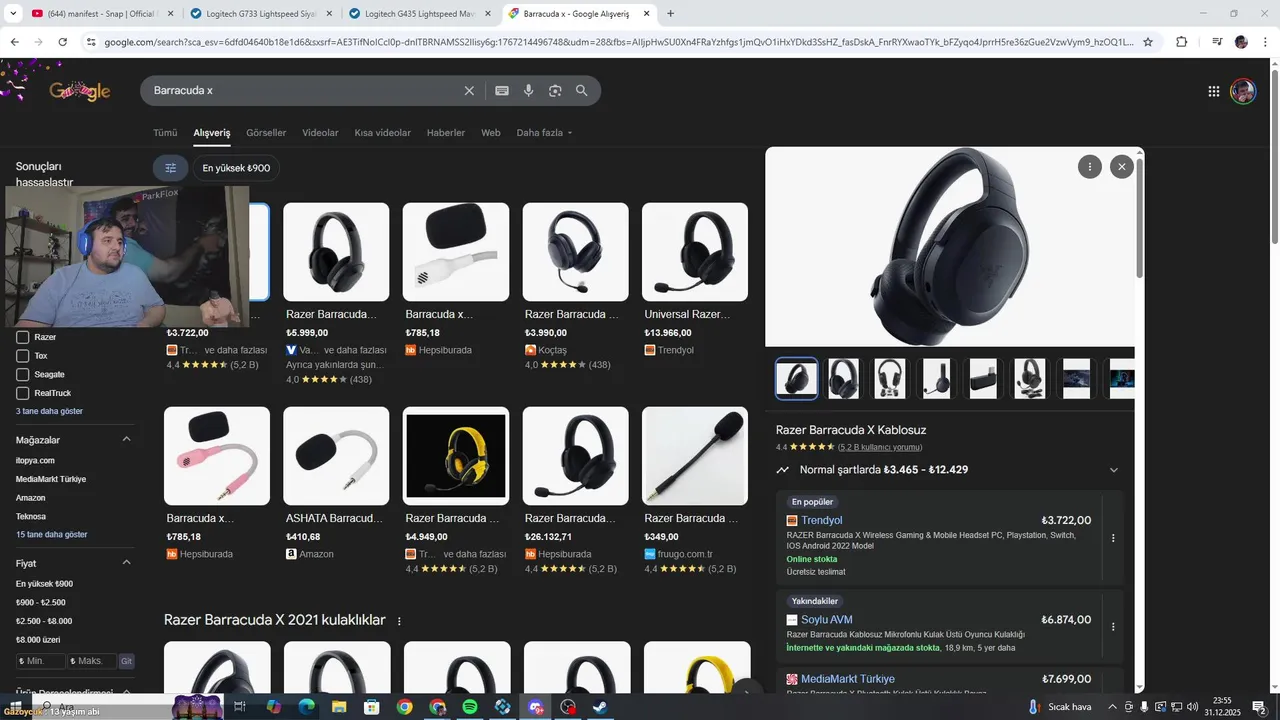This screenshot has height=720, width=1280.
Task: Click the address bar URL
Action: [618, 42]
